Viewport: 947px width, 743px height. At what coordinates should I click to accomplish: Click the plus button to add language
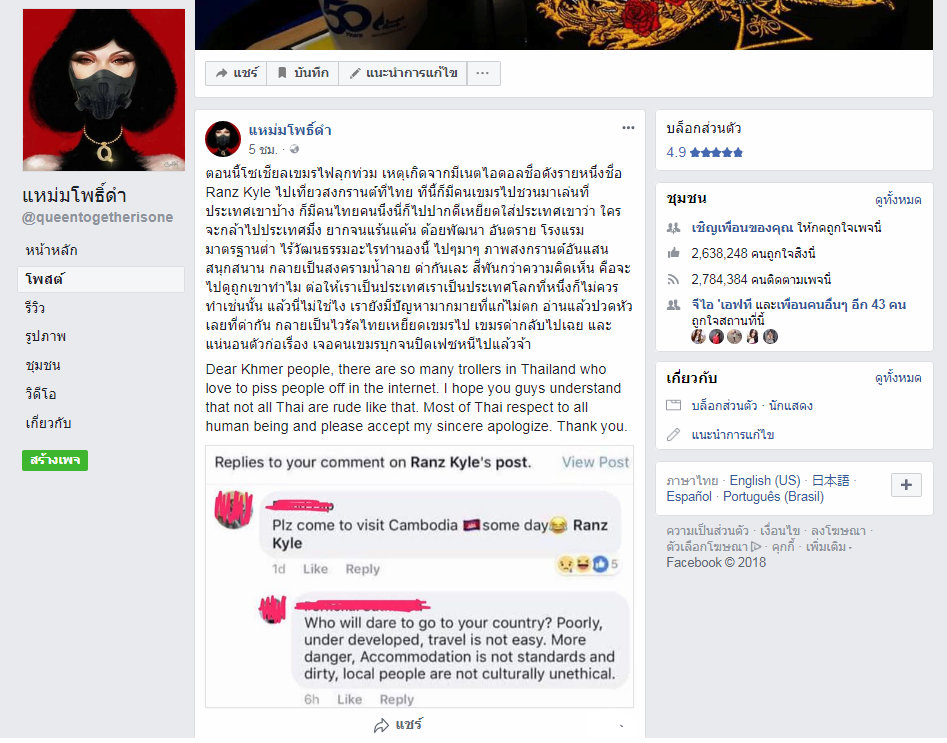pyautogui.click(x=906, y=485)
